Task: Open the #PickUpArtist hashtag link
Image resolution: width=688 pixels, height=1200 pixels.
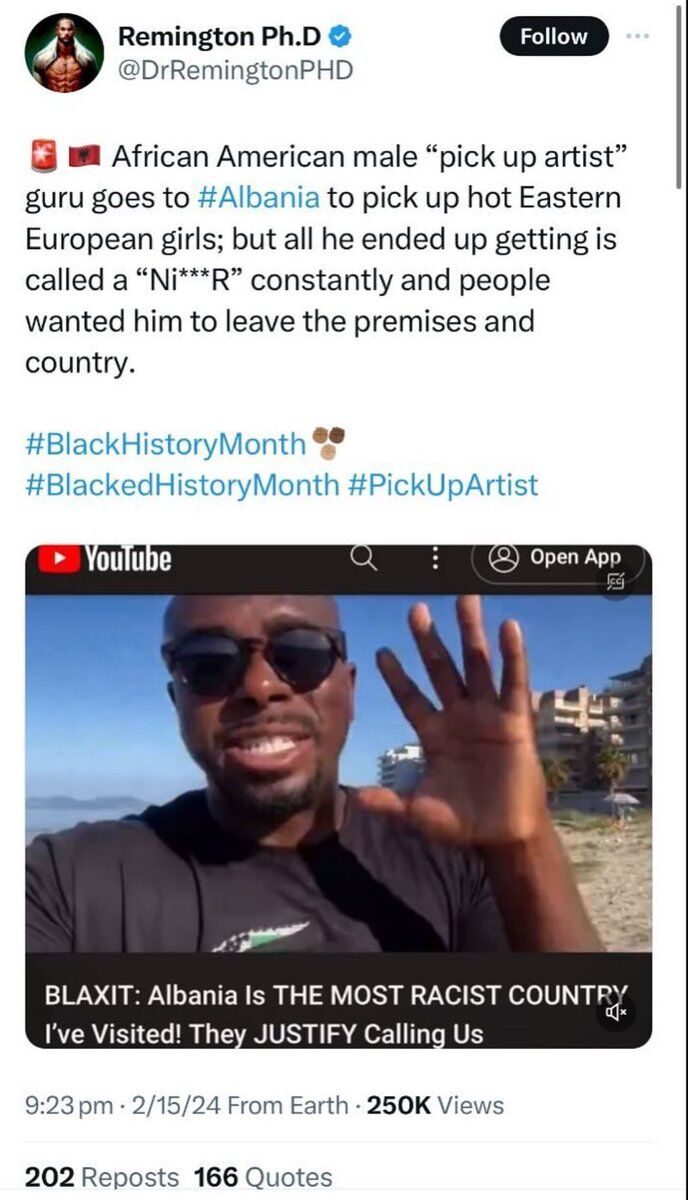Action: [x=443, y=485]
